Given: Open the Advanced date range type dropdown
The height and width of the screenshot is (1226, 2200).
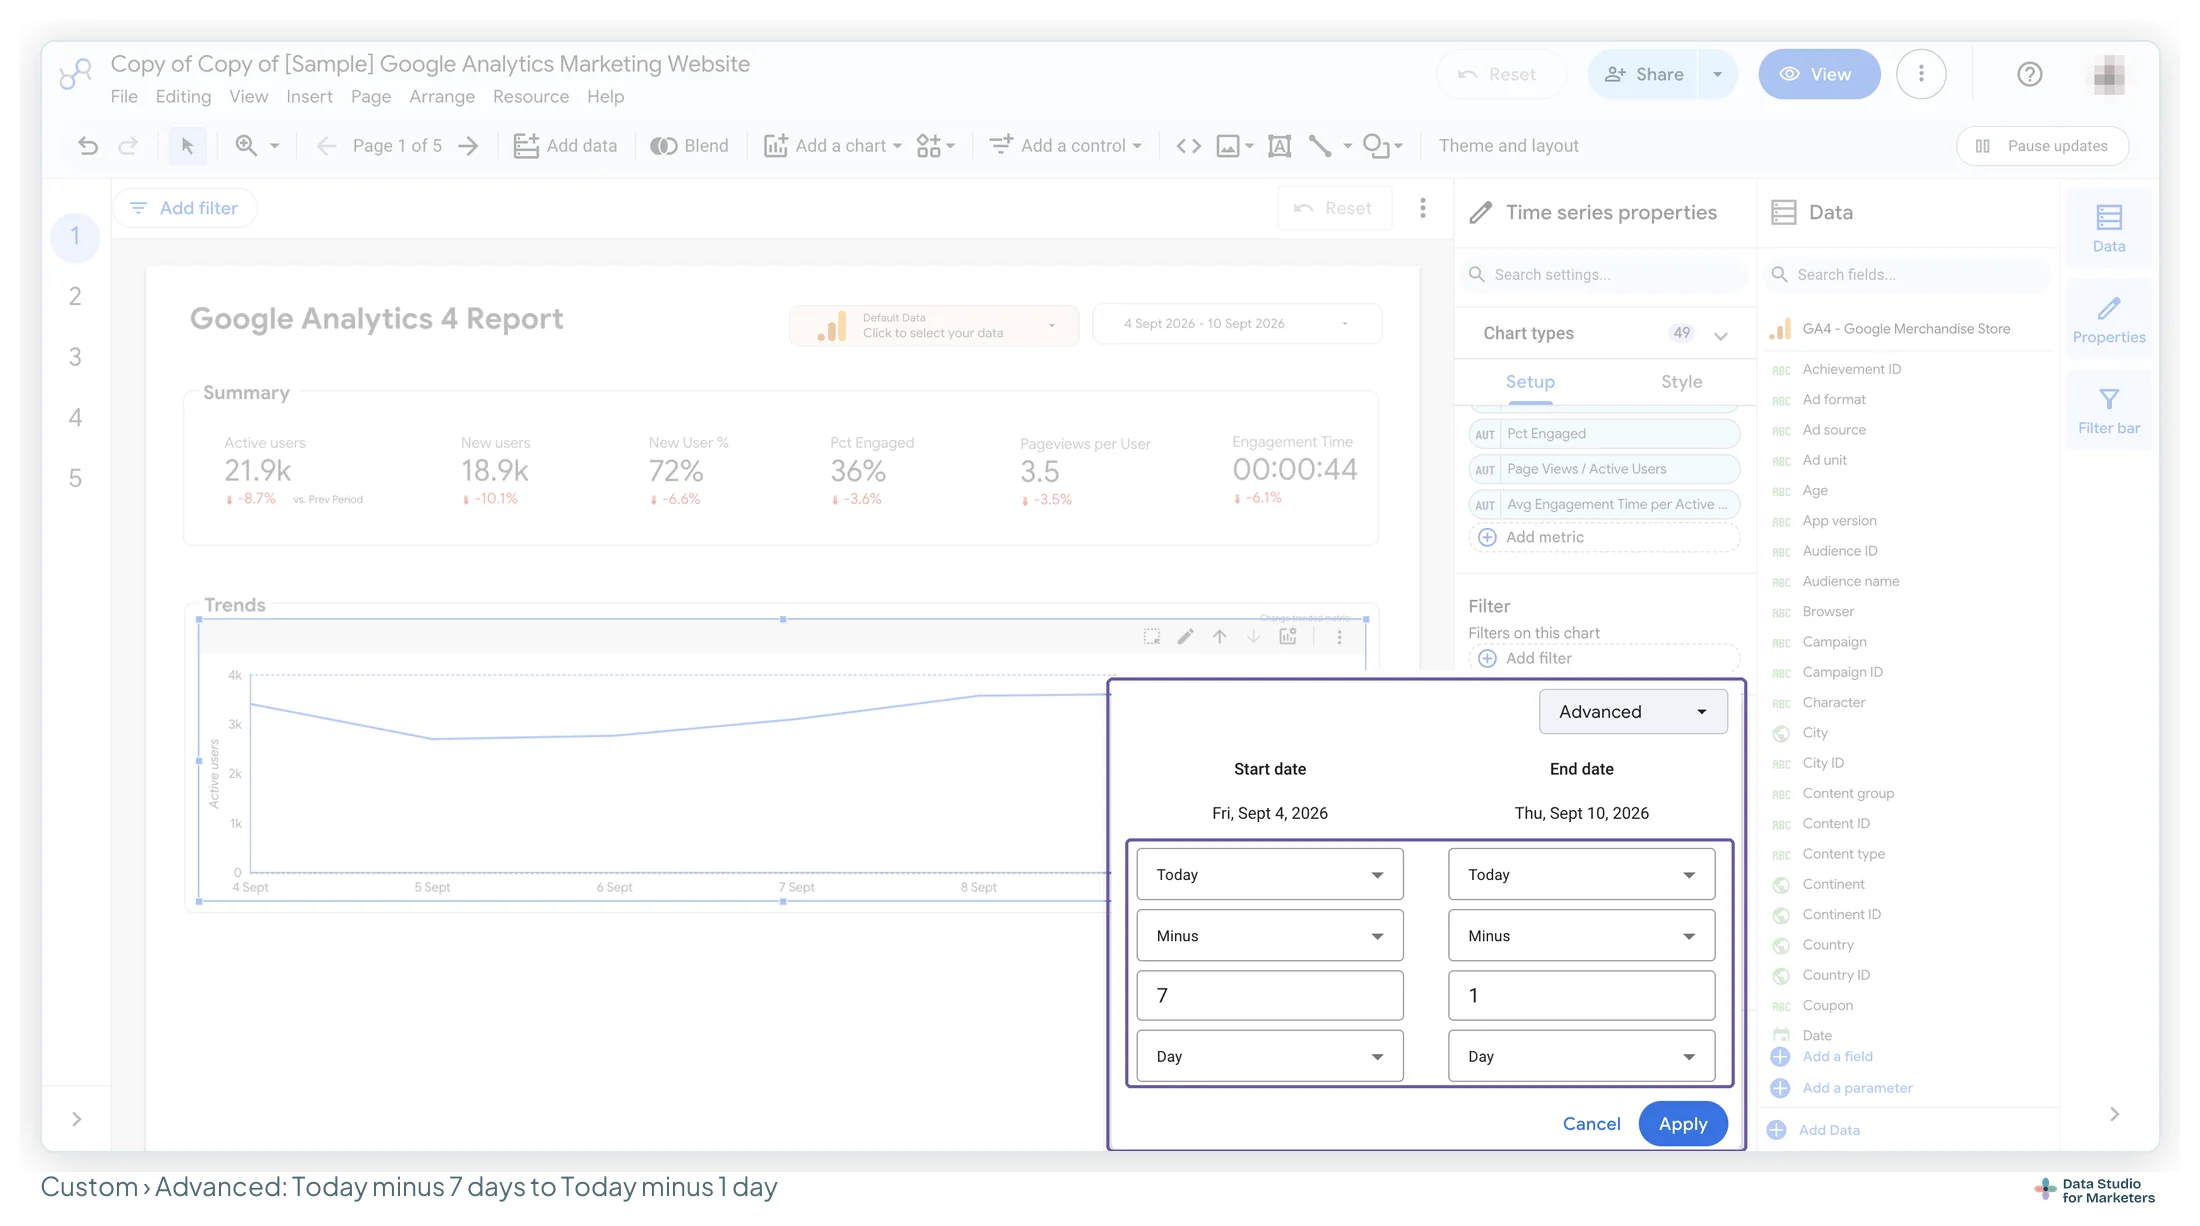Looking at the screenshot, I should pos(1632,712).
